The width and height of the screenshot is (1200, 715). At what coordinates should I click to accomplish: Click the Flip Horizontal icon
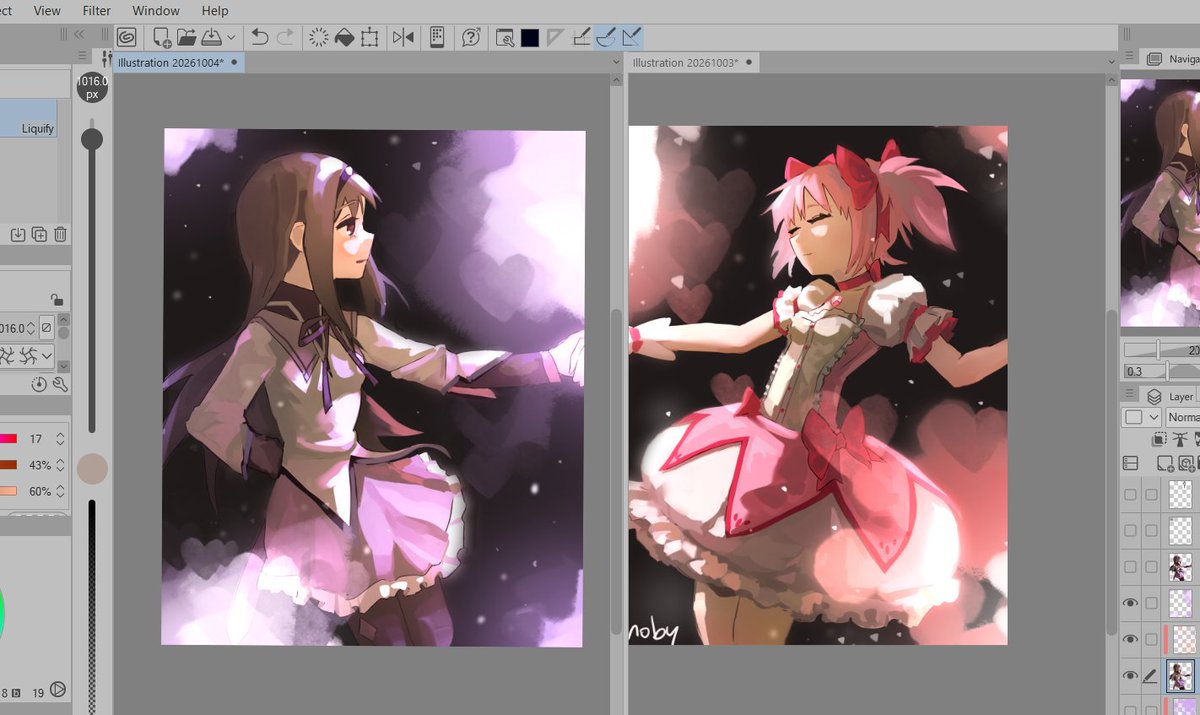[403, 37]
